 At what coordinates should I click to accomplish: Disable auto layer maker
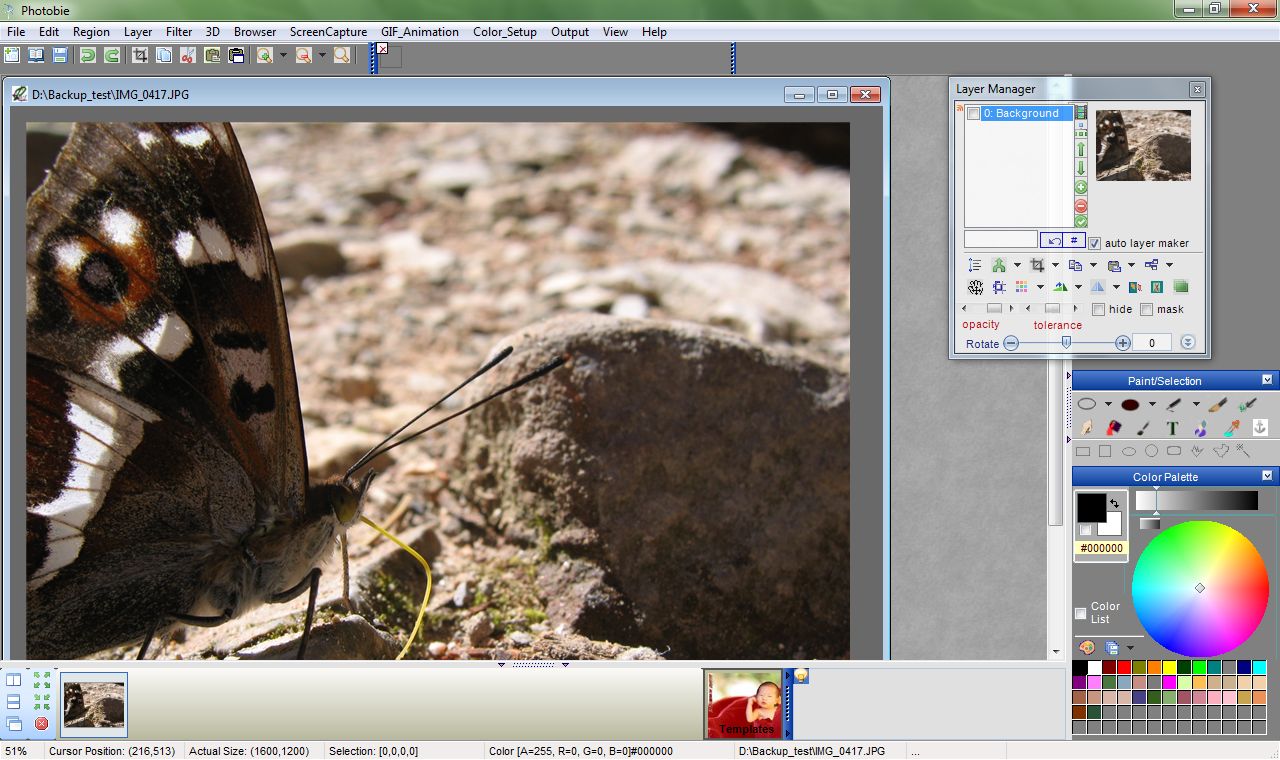[1094, 242]
